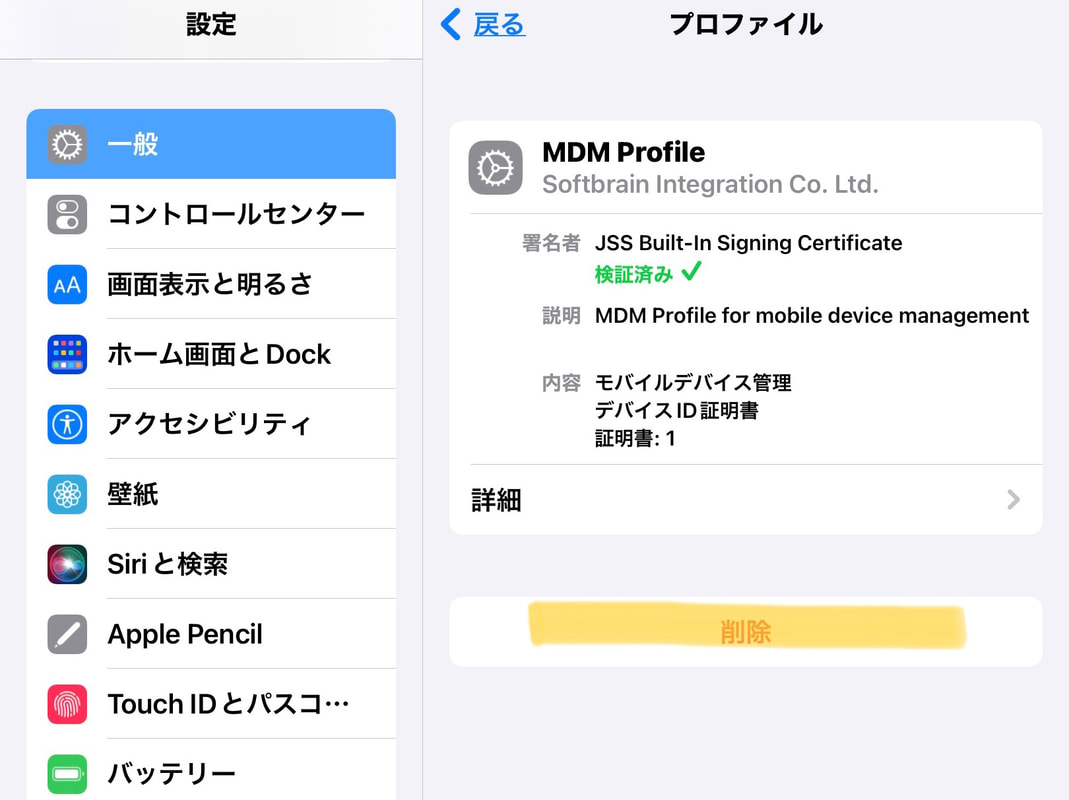The image size is (1069, 800).
Task: Open the Touch IDとパスコード row
Action: point(211,704)
